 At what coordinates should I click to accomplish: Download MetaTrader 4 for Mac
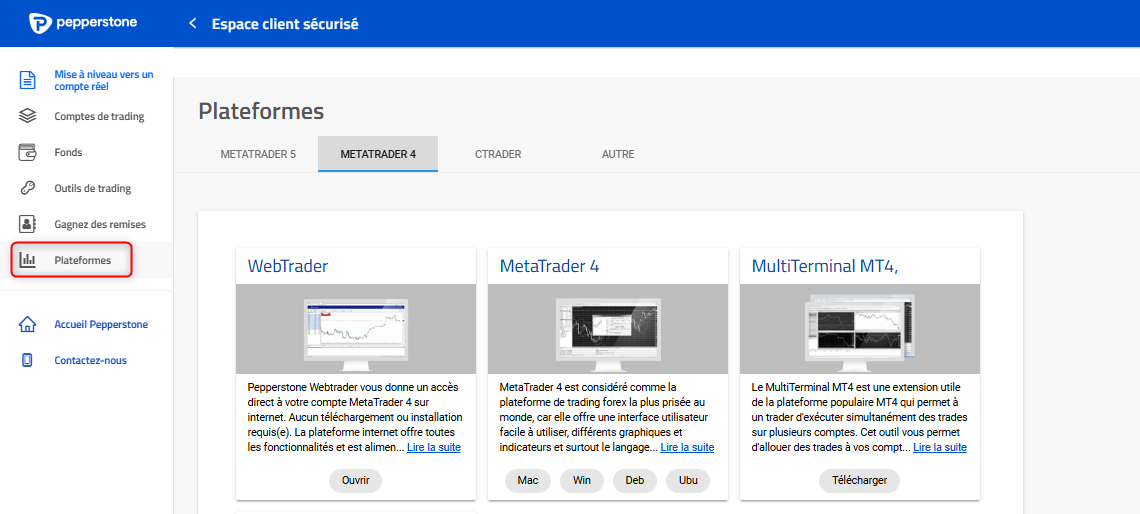coord(528,481)
